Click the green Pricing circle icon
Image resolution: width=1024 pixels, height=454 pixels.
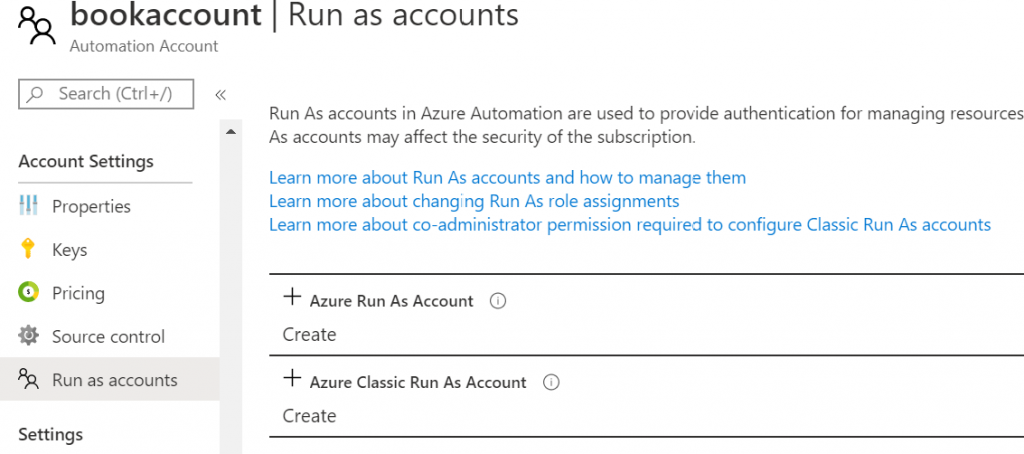tap(28, 293)
